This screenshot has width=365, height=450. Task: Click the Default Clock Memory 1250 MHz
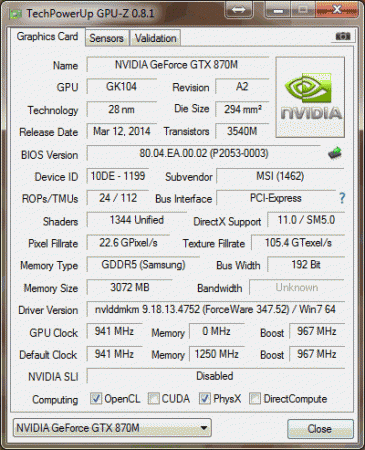tap(217, 354)
